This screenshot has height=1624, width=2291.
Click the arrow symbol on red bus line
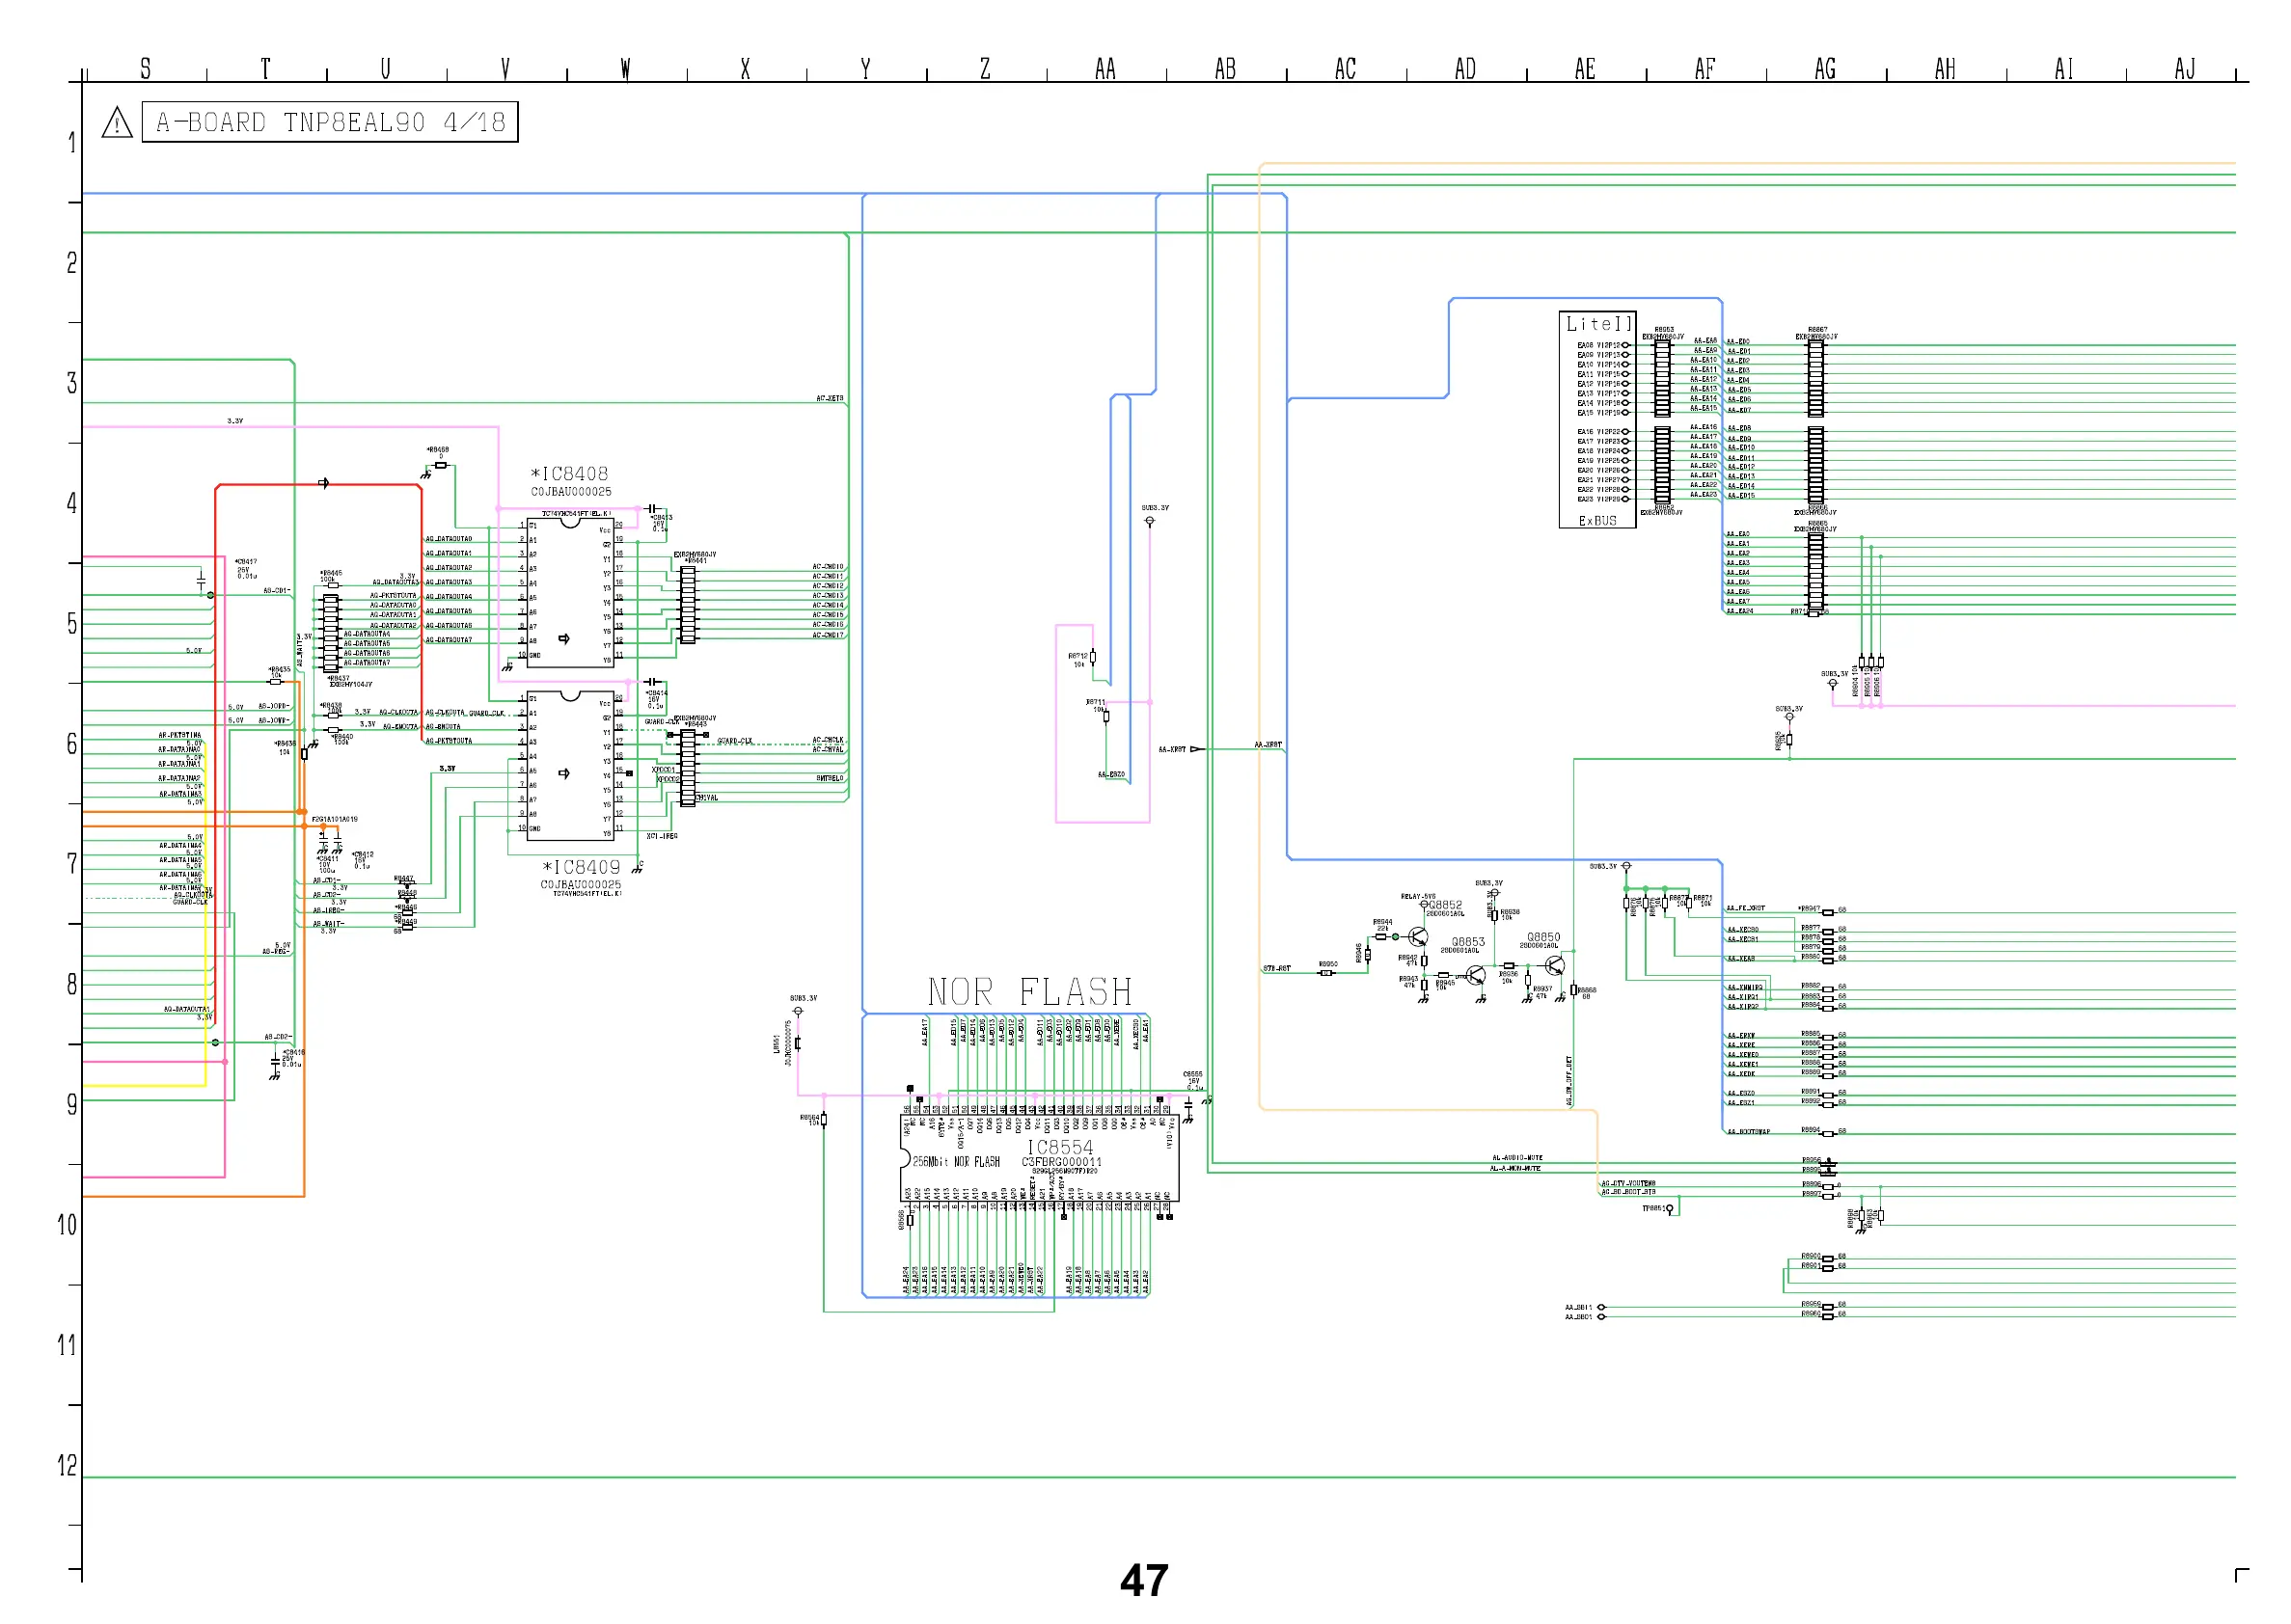coord(323,483)
